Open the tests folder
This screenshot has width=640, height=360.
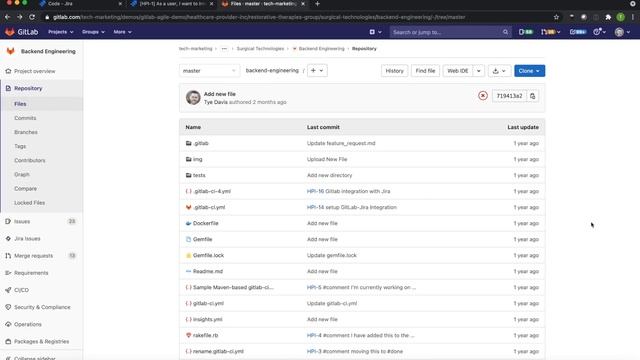pyautogui.click(x=199, y=175)
